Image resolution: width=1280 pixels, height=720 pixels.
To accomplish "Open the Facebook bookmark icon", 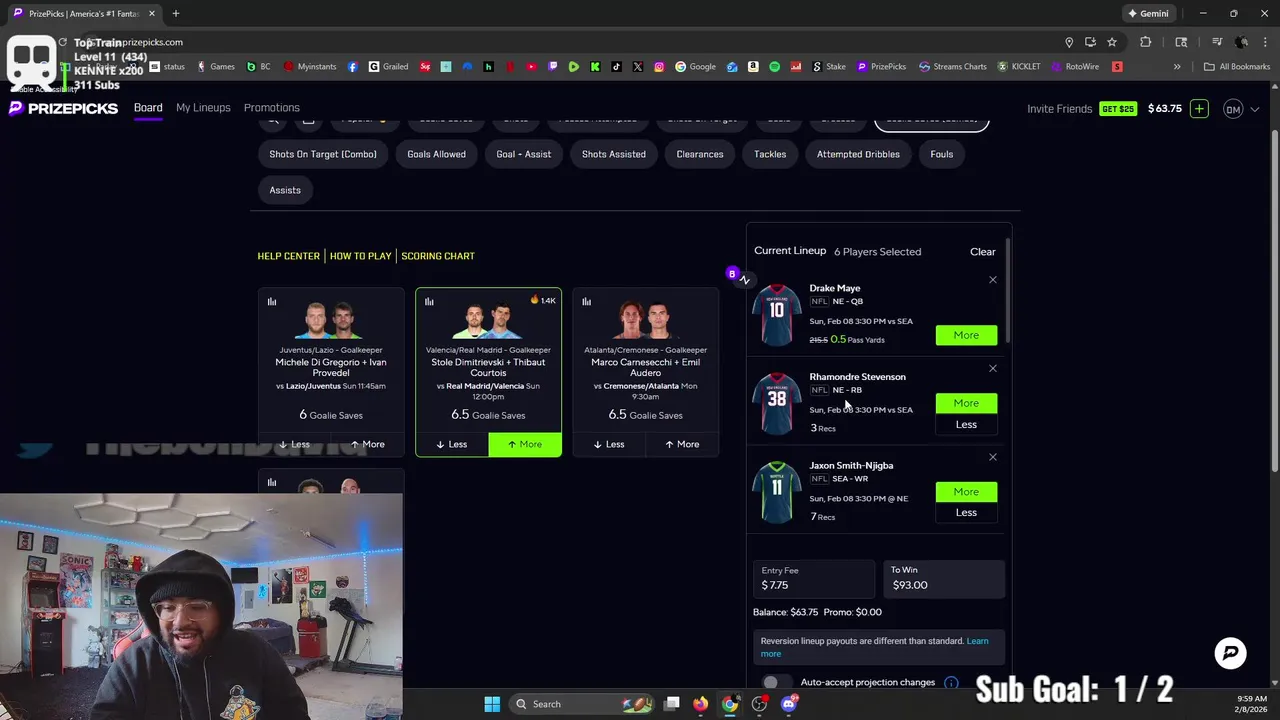I will click(x=353, y=67).
